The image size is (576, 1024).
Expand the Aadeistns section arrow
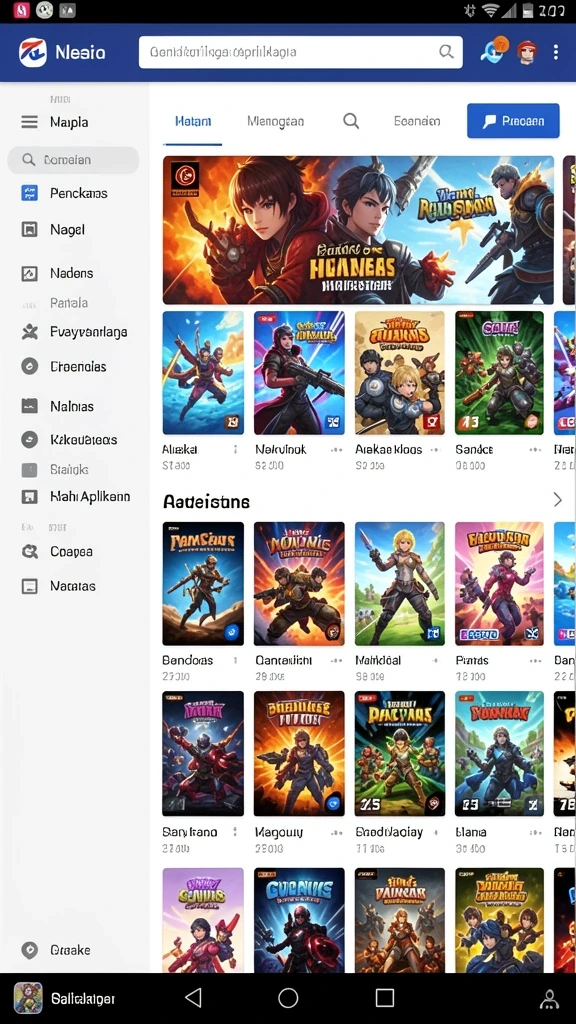pyautogui.click(x=557, y=500)
